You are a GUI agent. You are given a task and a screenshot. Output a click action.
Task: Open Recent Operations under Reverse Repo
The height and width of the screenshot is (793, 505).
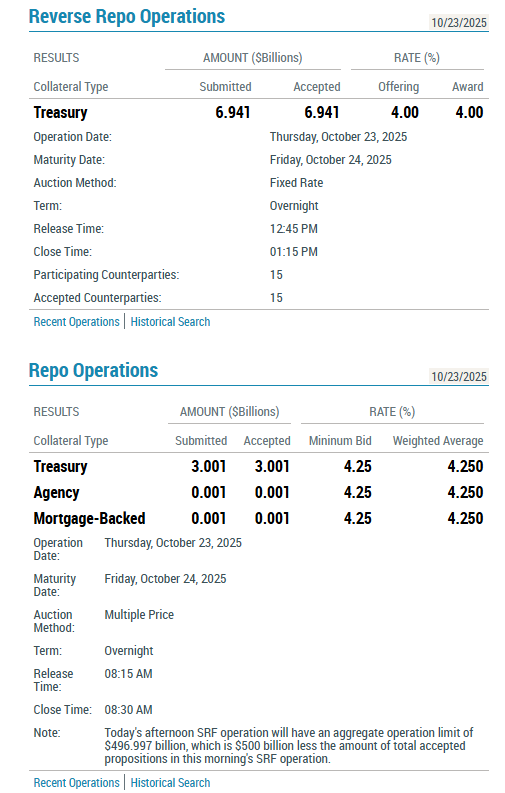(76, 322)
